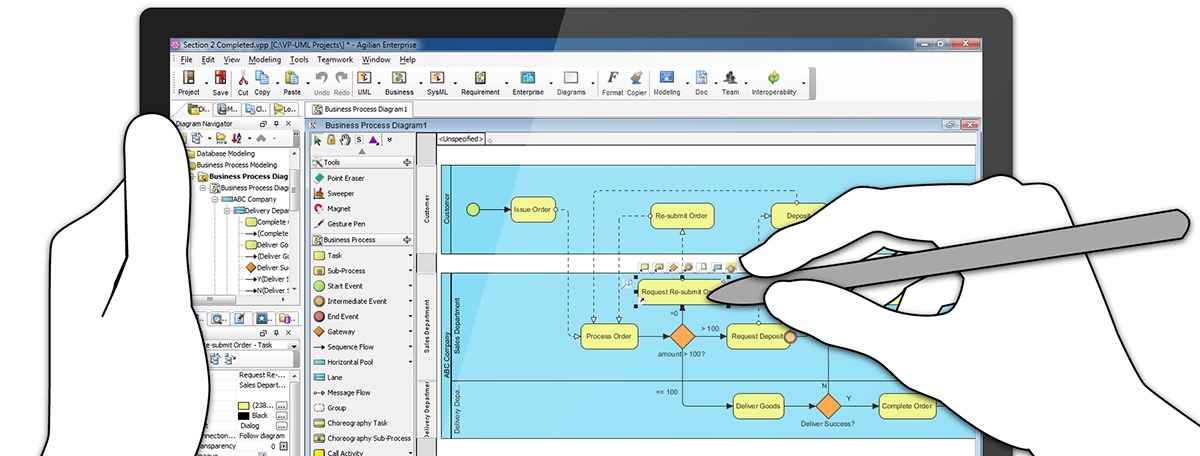The image size is (1200, 456).
Task: Open dropdown arrow beside Gateway palette item
Action: click(410, 332)
